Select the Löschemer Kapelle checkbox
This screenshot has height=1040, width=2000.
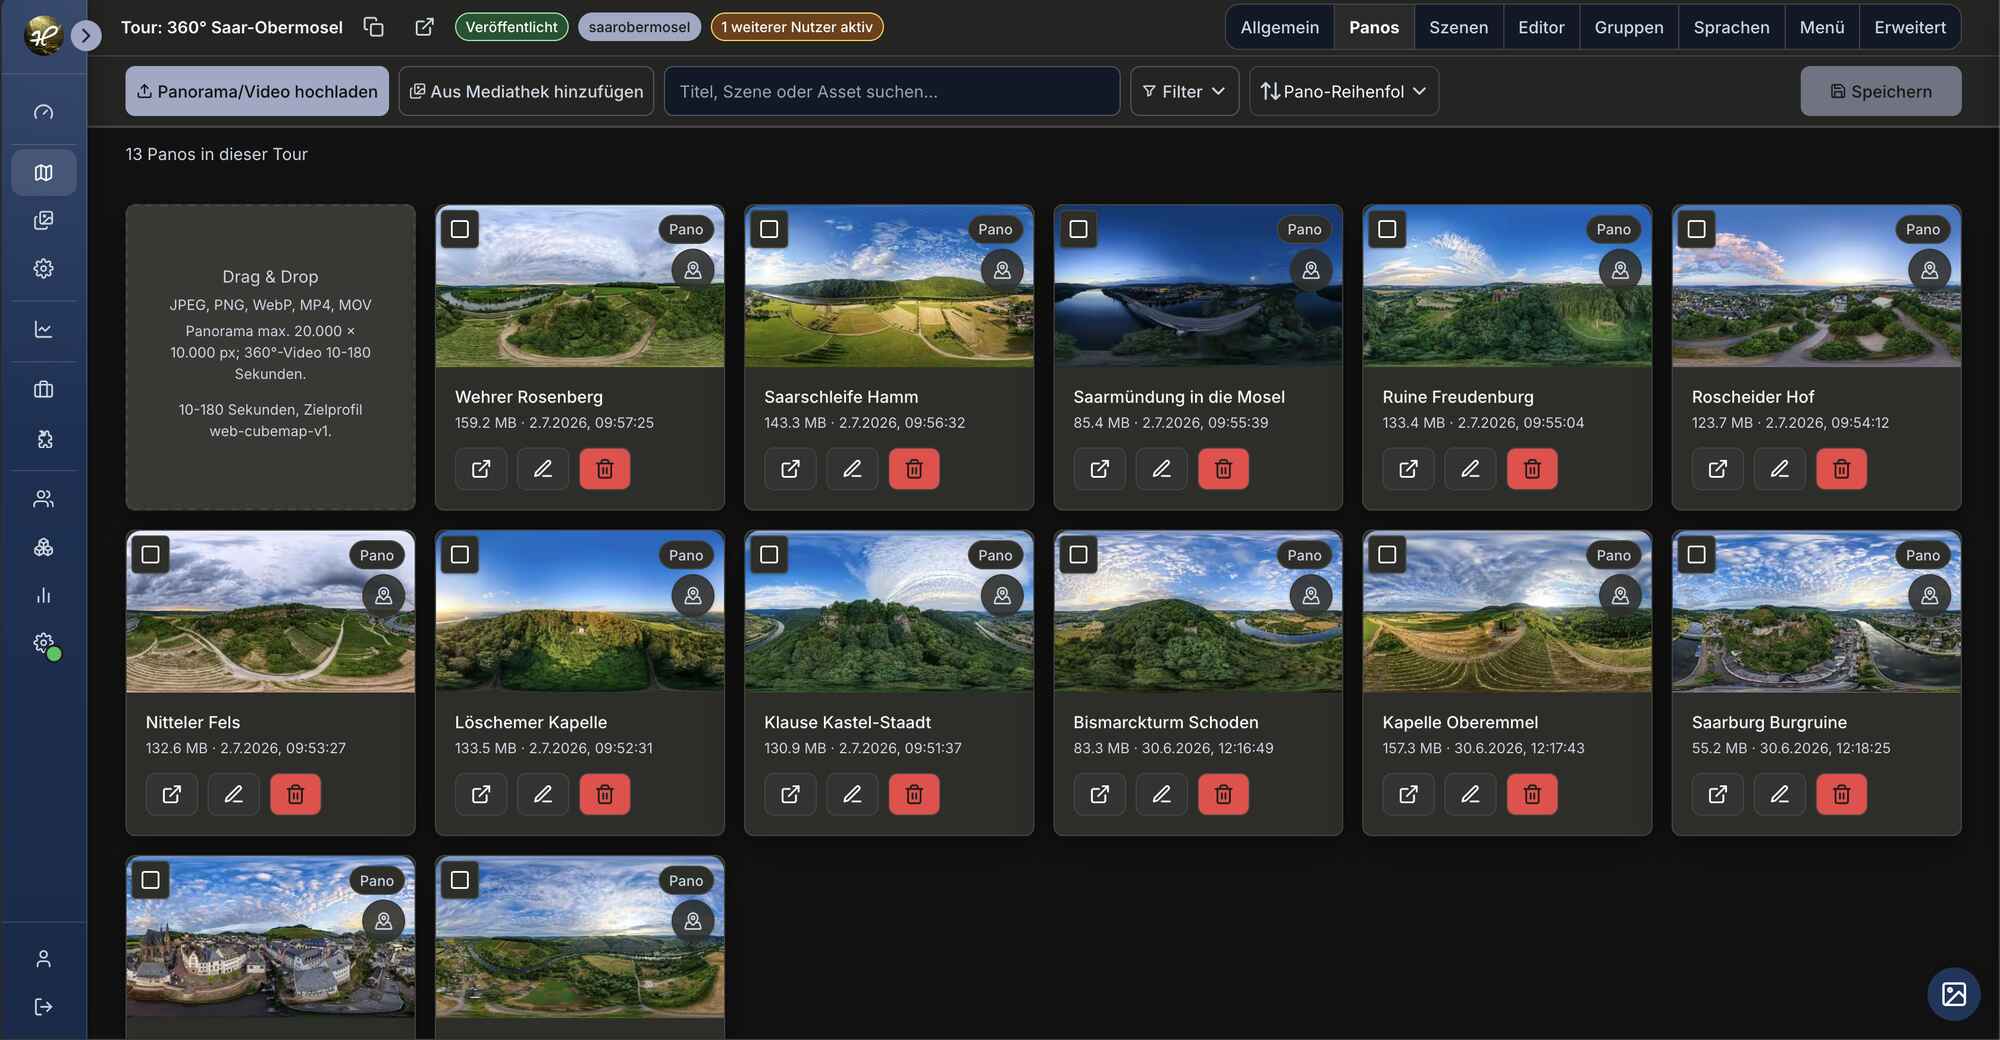pos(460,554)
